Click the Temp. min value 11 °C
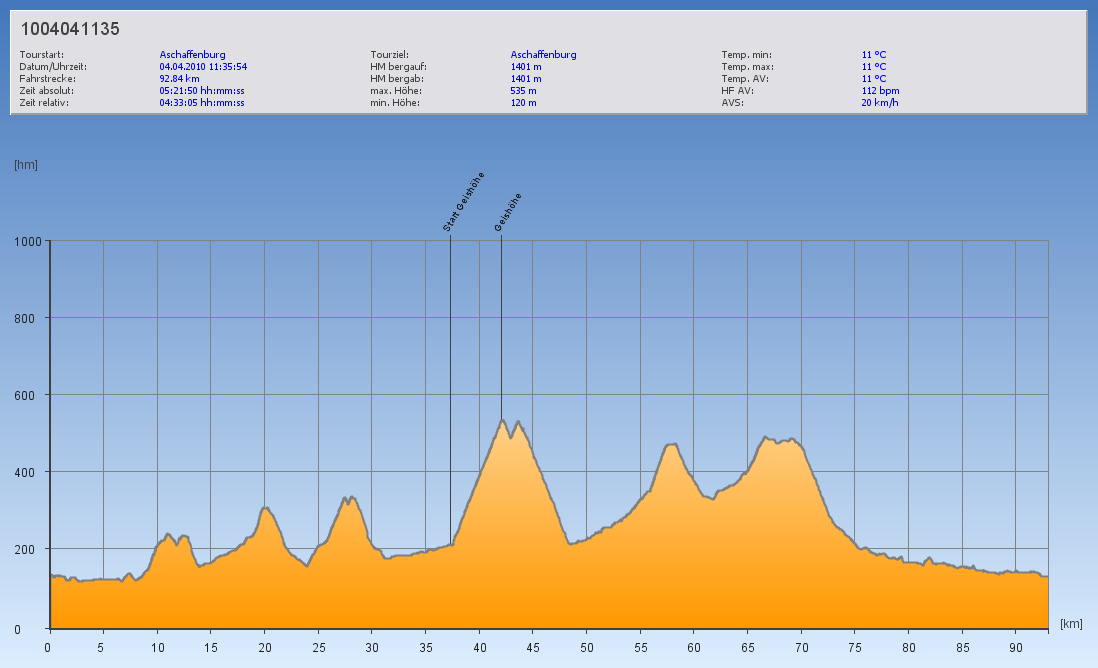This screenshot has width=1098, height=668. pos(873,55)
